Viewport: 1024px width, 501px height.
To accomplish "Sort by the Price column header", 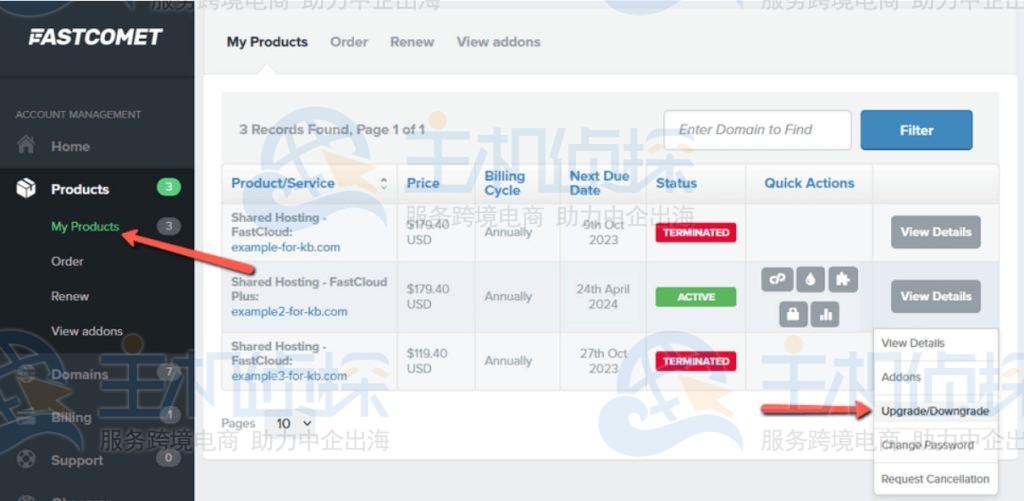I will pyautogui.click(x=423, y=184).
